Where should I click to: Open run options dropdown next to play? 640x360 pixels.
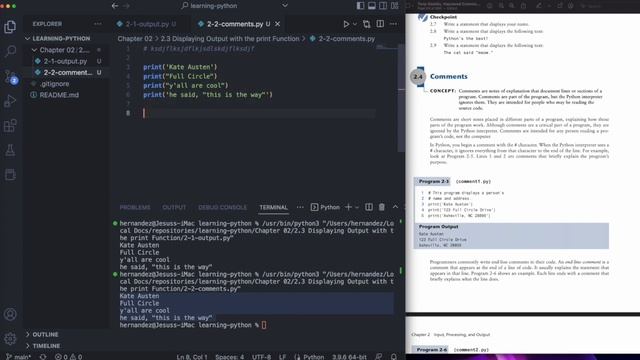(x=355, y=24)
